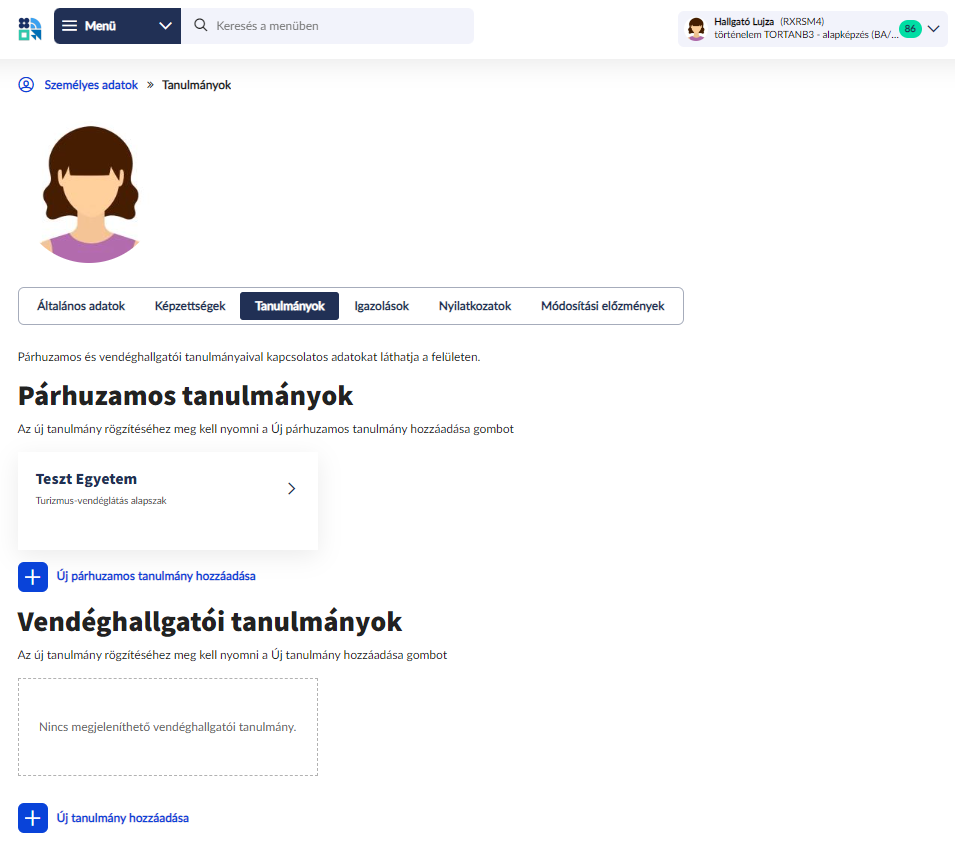Open the Igazolások tab
Viewport: 955px width, 843px height.
point(381,306)
